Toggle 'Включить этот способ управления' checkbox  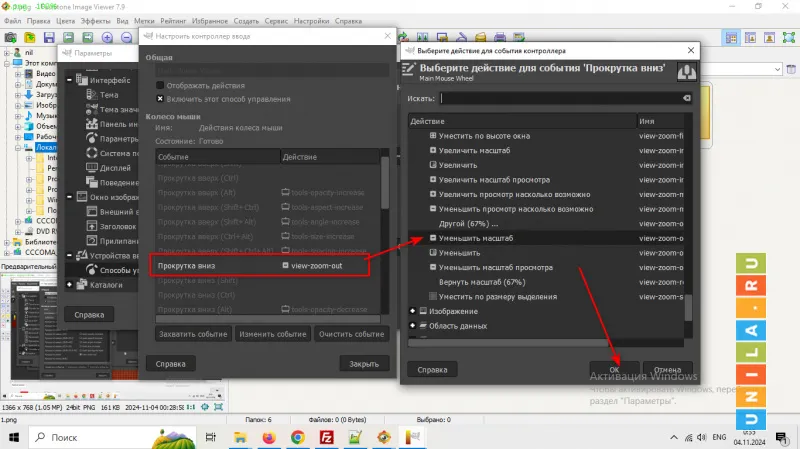(x=160, y=99)
